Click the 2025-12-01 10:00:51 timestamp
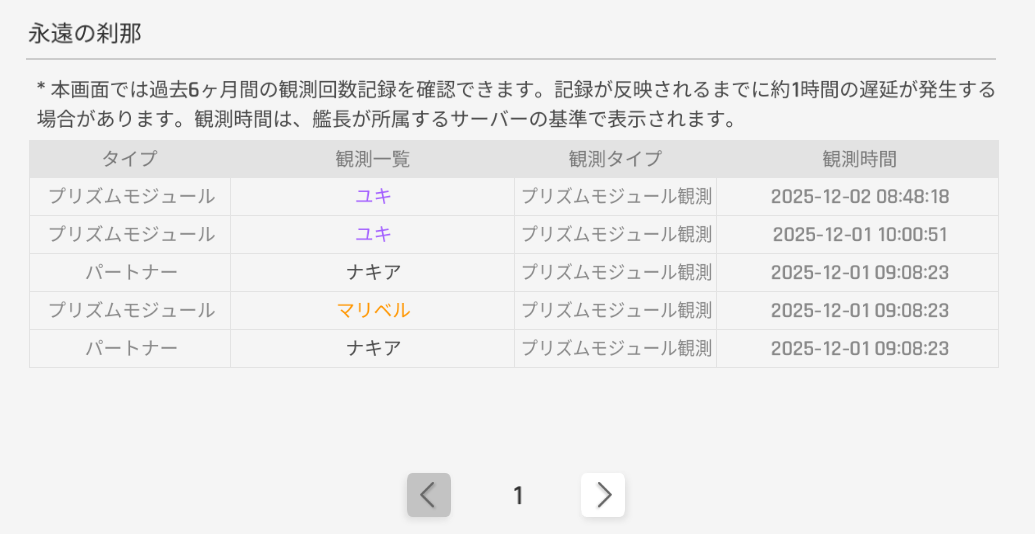The image size is (1035, 534). point(859,235)
